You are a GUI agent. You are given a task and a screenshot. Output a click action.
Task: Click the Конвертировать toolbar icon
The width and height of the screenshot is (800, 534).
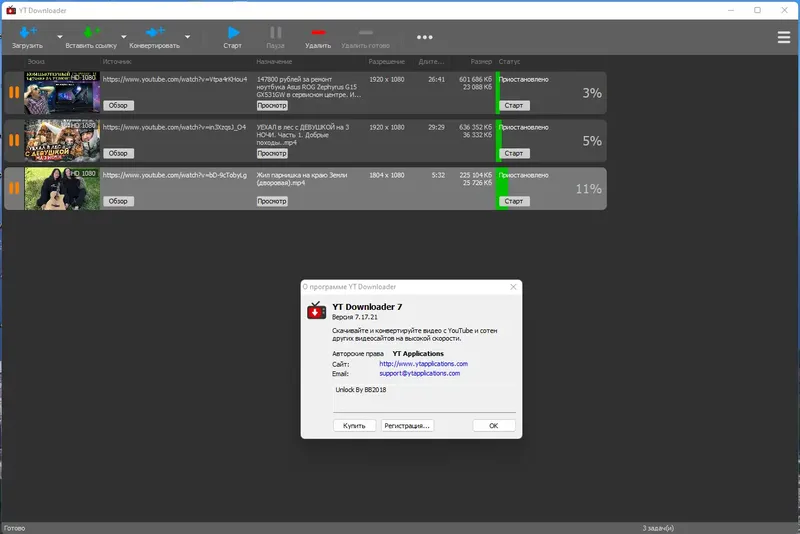click(155, 33)
